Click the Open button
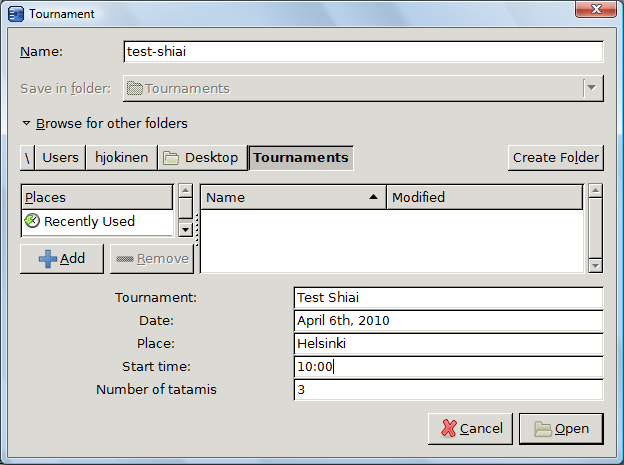The image size is (624, 465). tap(561, 429)
